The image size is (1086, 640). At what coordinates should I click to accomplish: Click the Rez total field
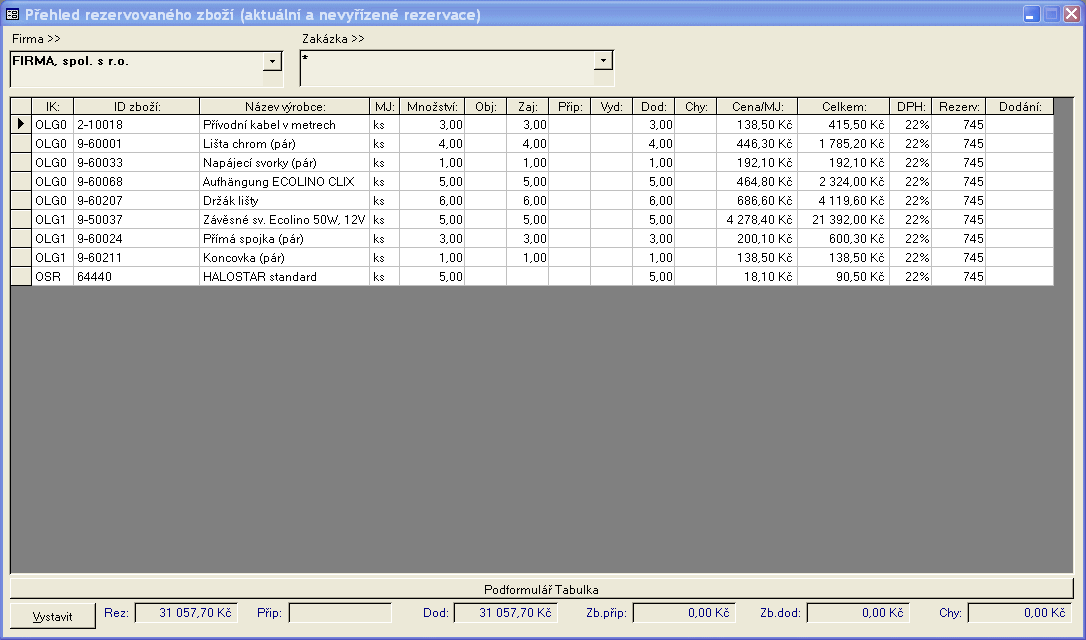coord(185,613)
